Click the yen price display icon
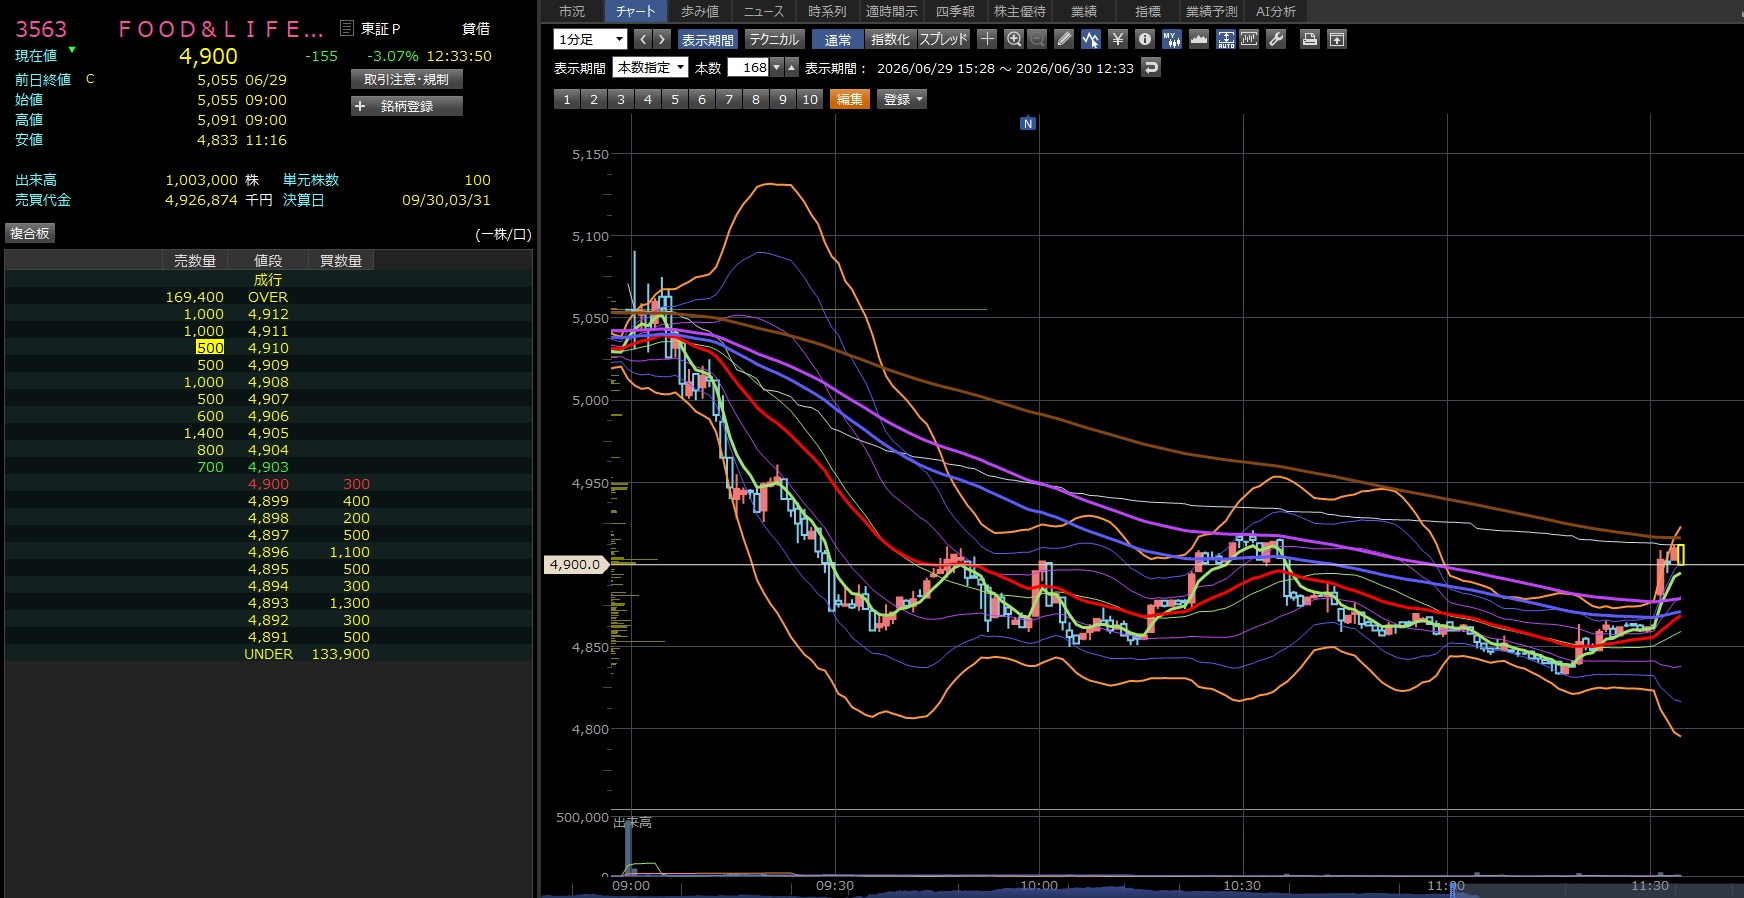This screenshot has width=1744, height=898. (x=1118, y=39)
